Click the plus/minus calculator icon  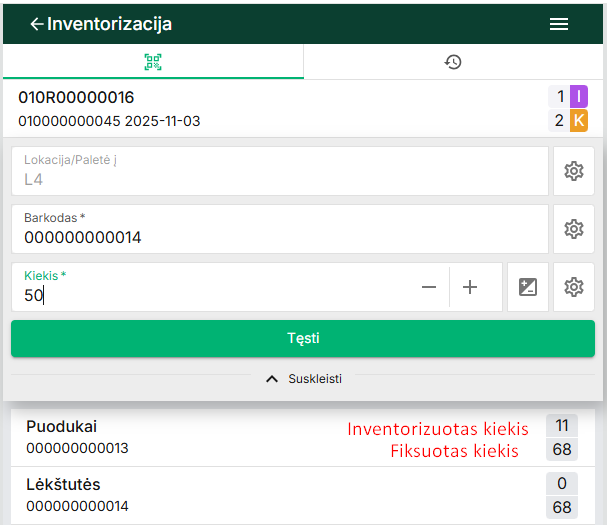coord(528,287)
